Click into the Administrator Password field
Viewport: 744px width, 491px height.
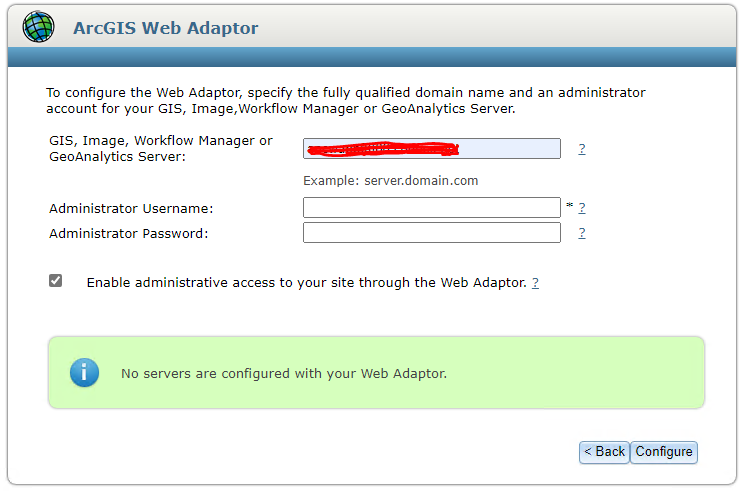click(431, 233)
